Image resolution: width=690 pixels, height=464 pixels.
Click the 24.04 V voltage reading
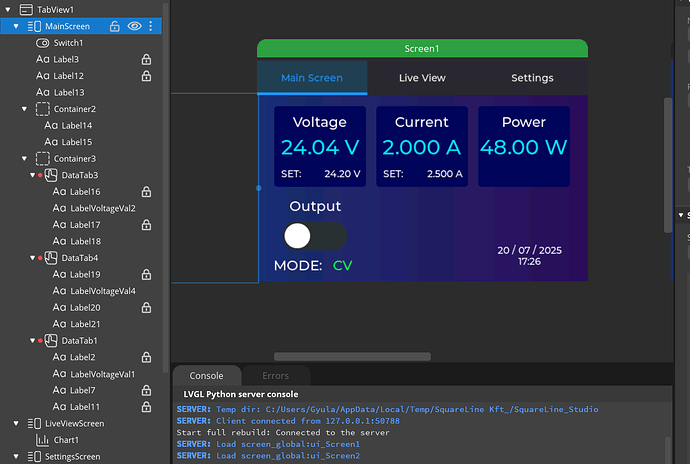tap(320, 147)
